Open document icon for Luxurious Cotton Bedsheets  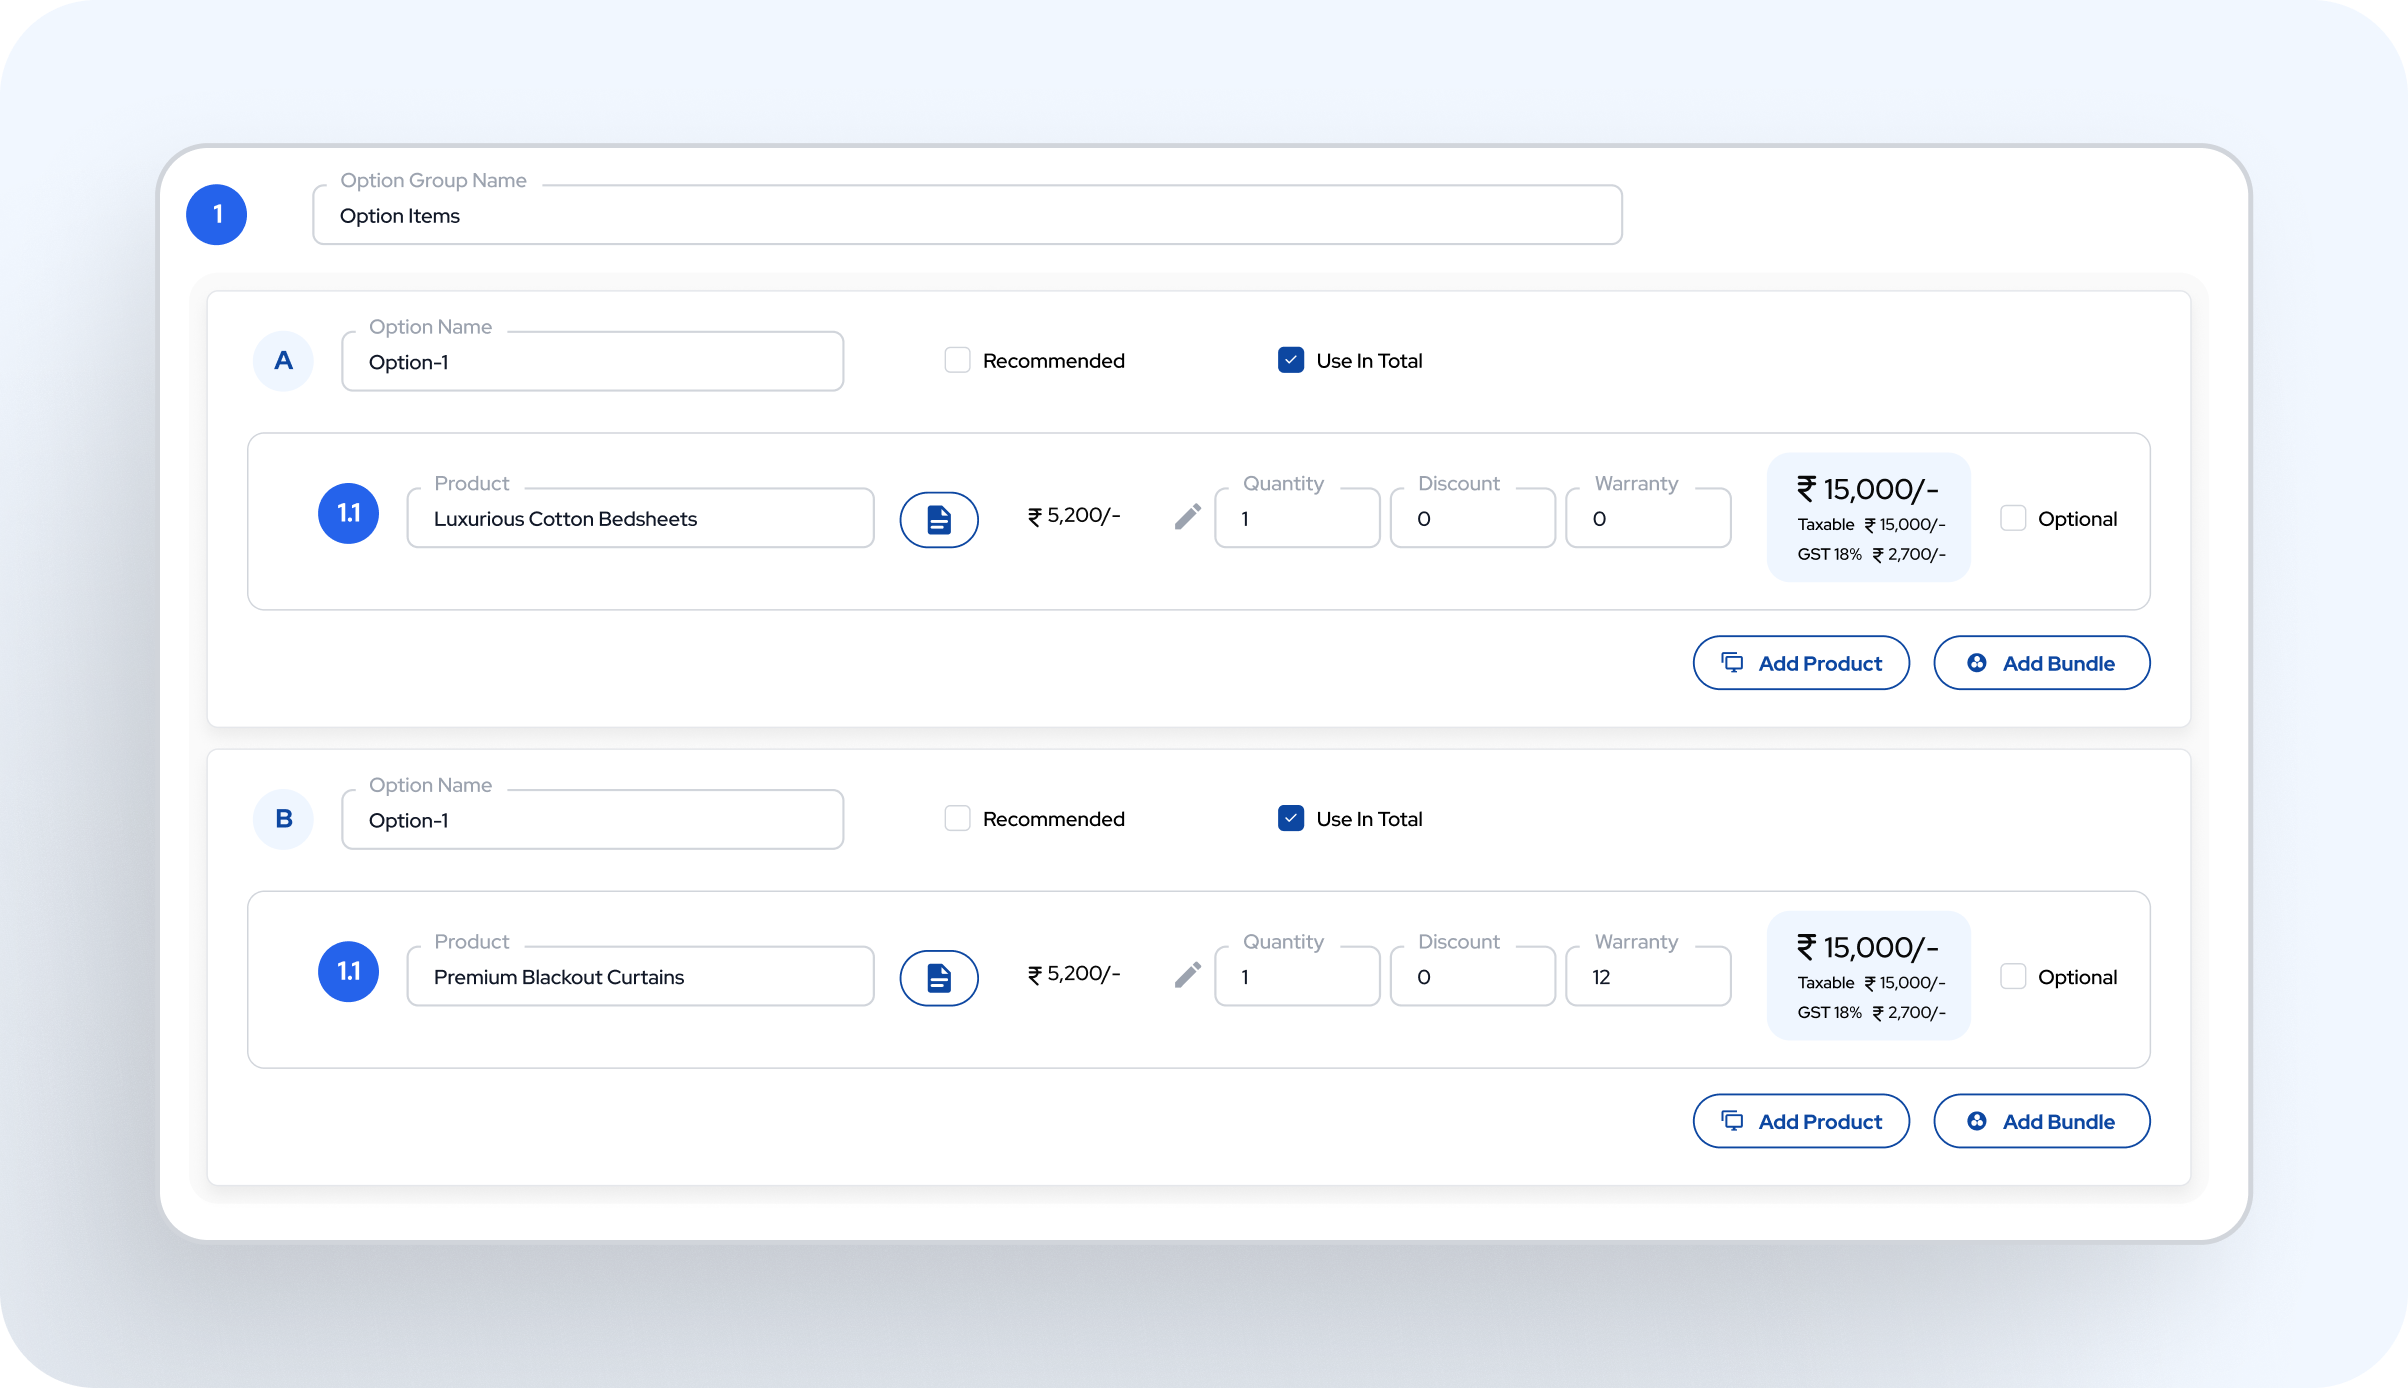tap(938, 519)
